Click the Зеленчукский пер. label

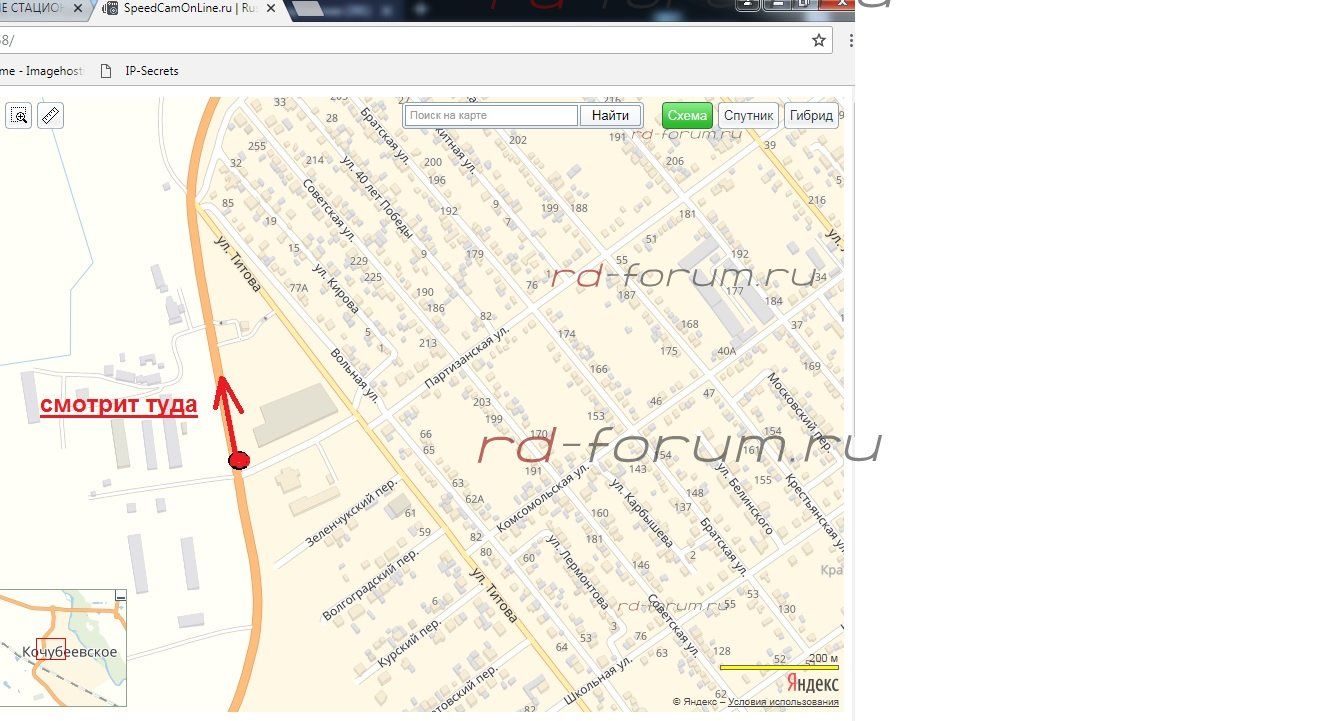(351, 511)
